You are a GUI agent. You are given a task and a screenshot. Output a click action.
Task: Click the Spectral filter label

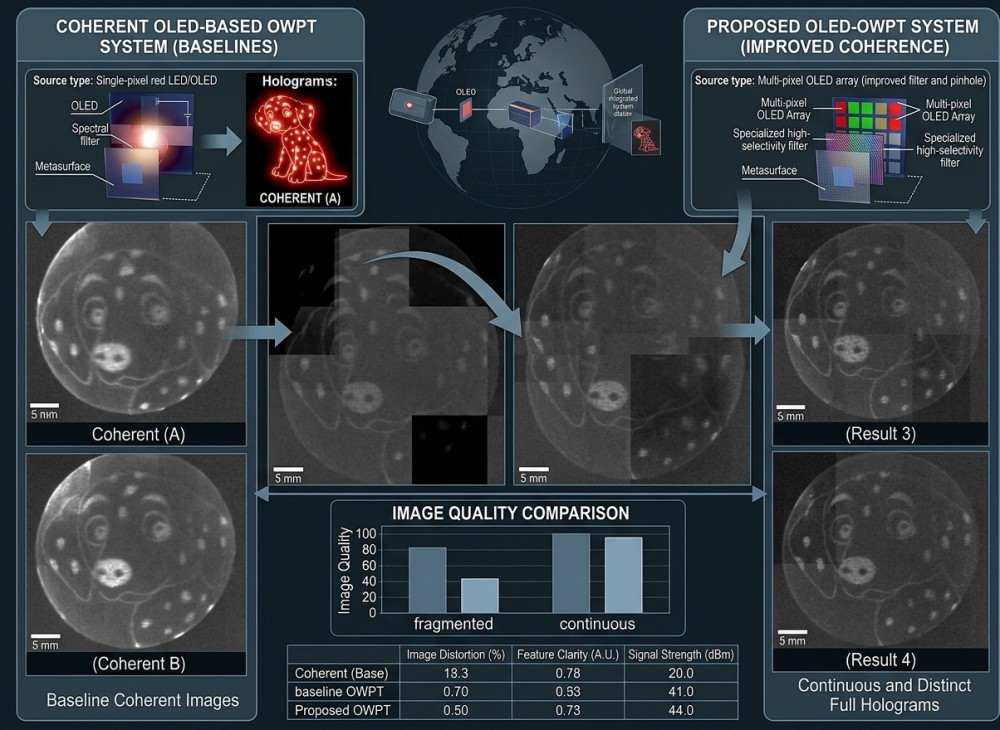pyautogui.click(x=90, y=135)
